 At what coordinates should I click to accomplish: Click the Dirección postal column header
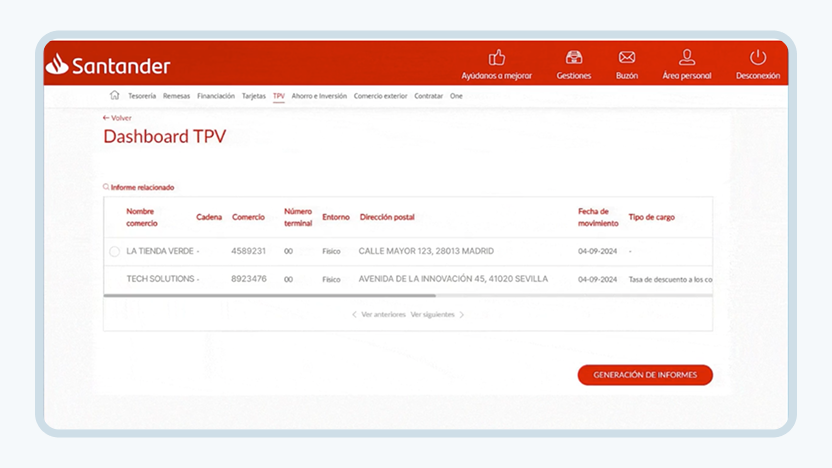tap(387, 217)
